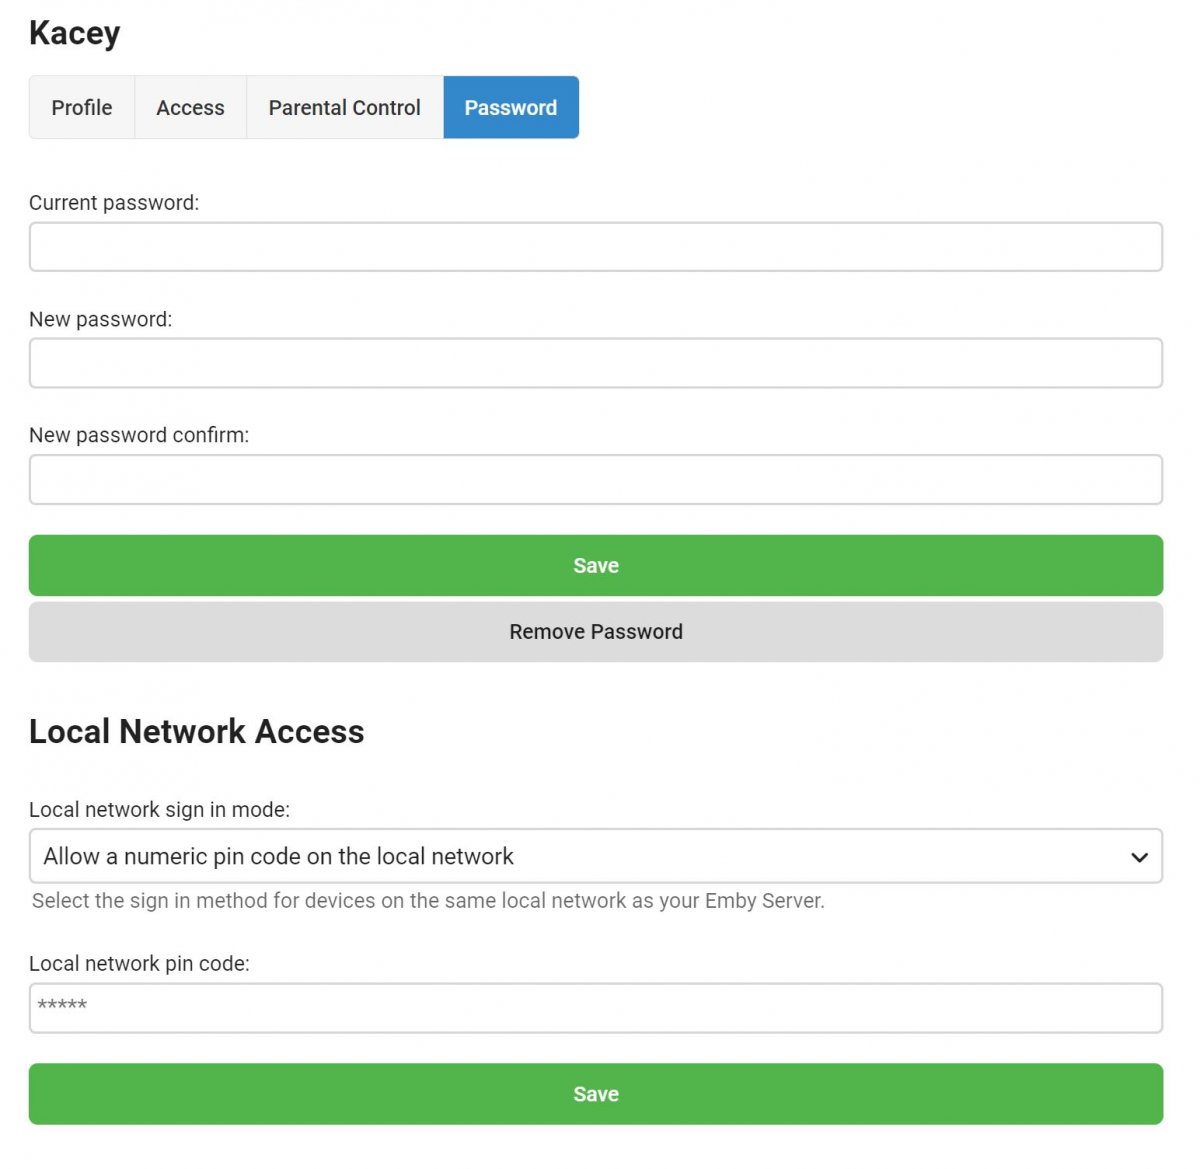Focus the Current password field
This screenshot has height=1169, width=1200.
595,247
